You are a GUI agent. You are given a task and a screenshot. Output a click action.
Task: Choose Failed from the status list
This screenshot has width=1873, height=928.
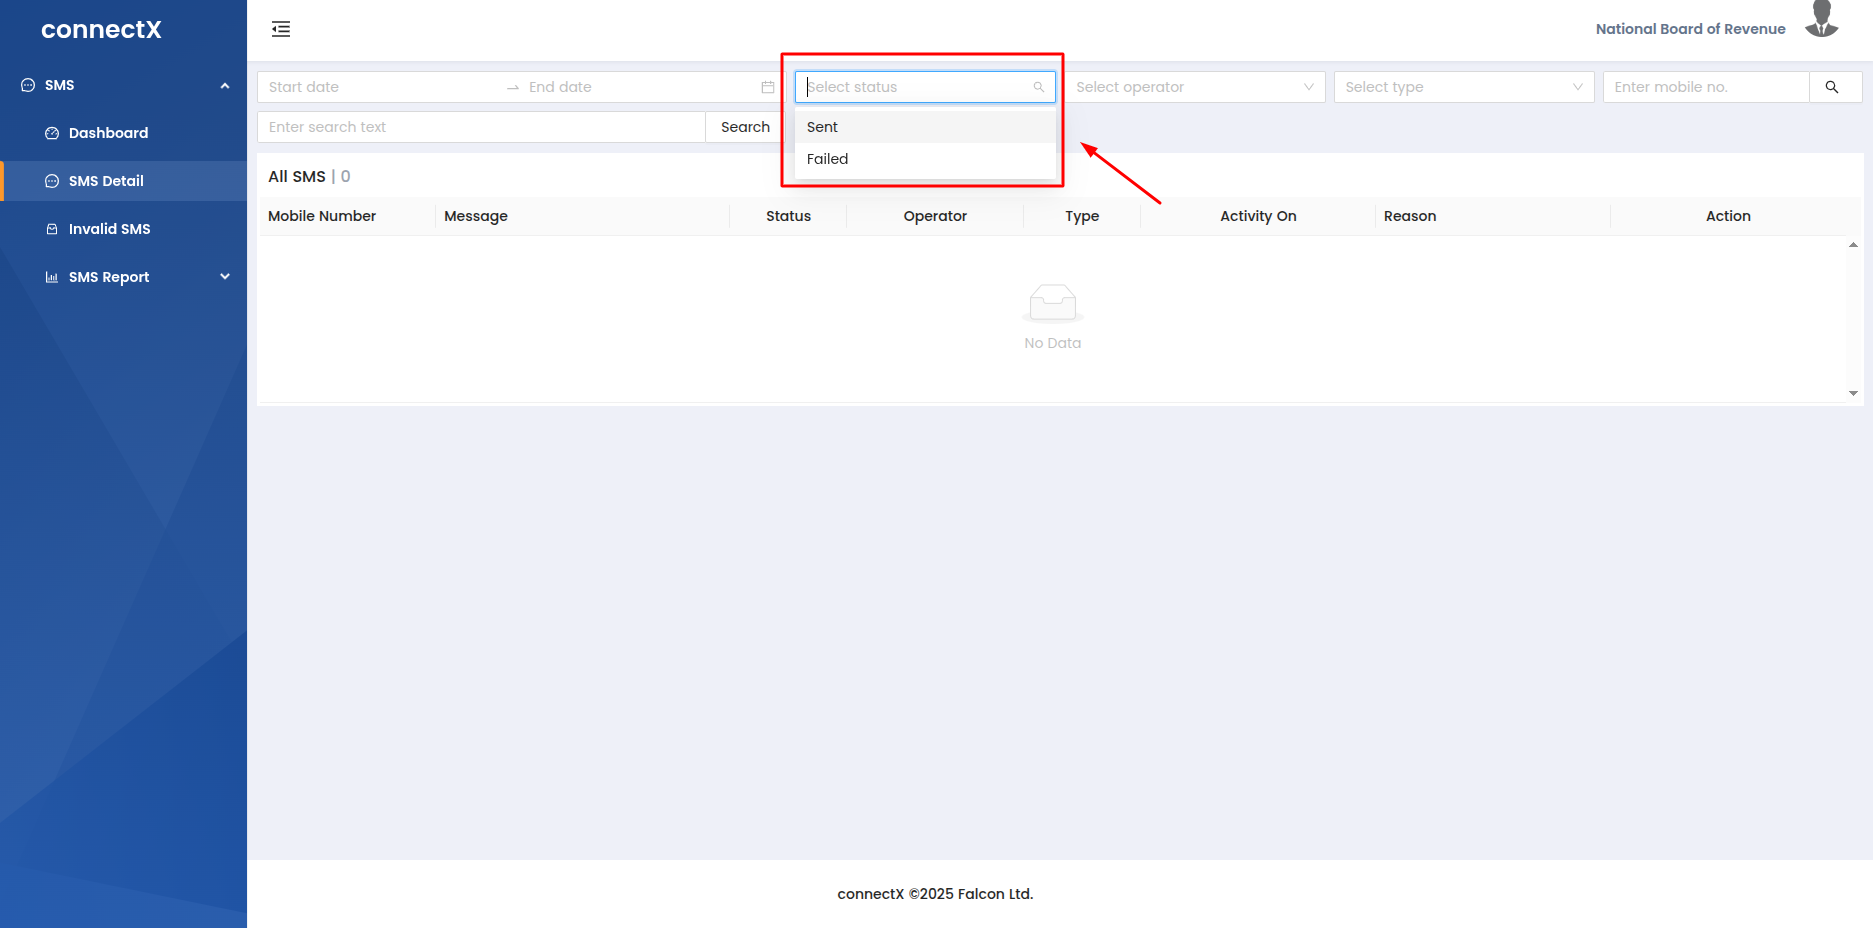pos(827,159)
